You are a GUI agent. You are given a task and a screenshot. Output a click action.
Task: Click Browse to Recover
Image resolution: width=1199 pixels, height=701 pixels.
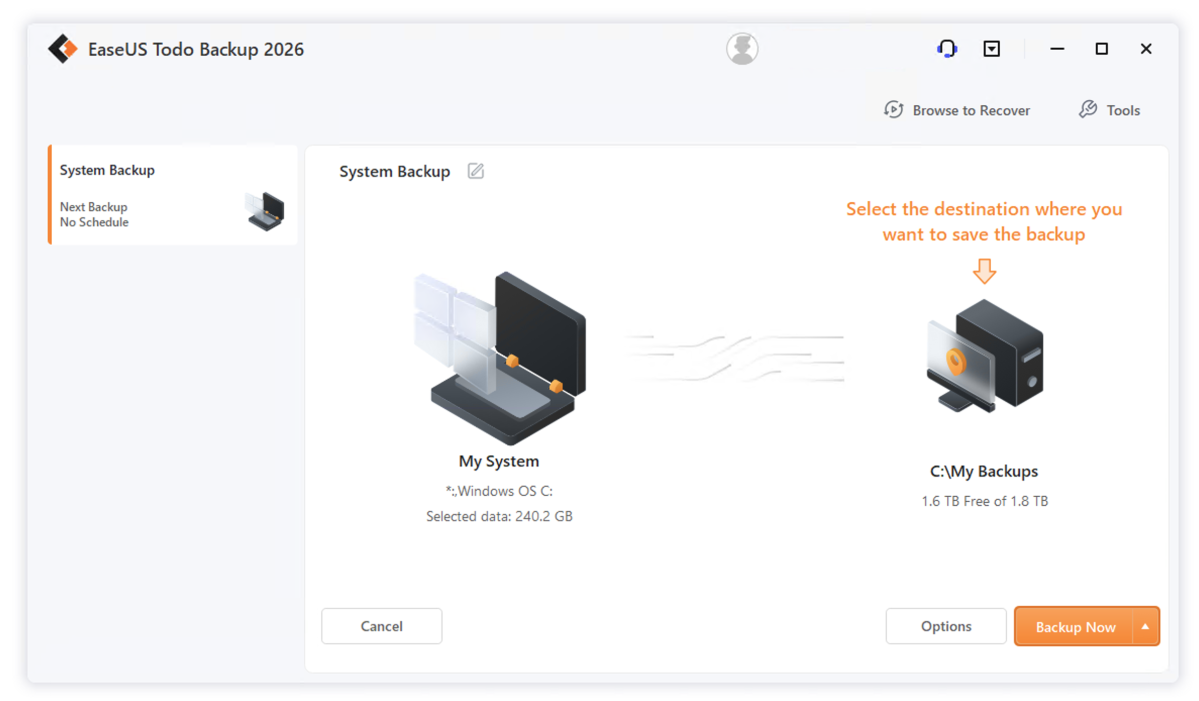click(x=957, y=110)
